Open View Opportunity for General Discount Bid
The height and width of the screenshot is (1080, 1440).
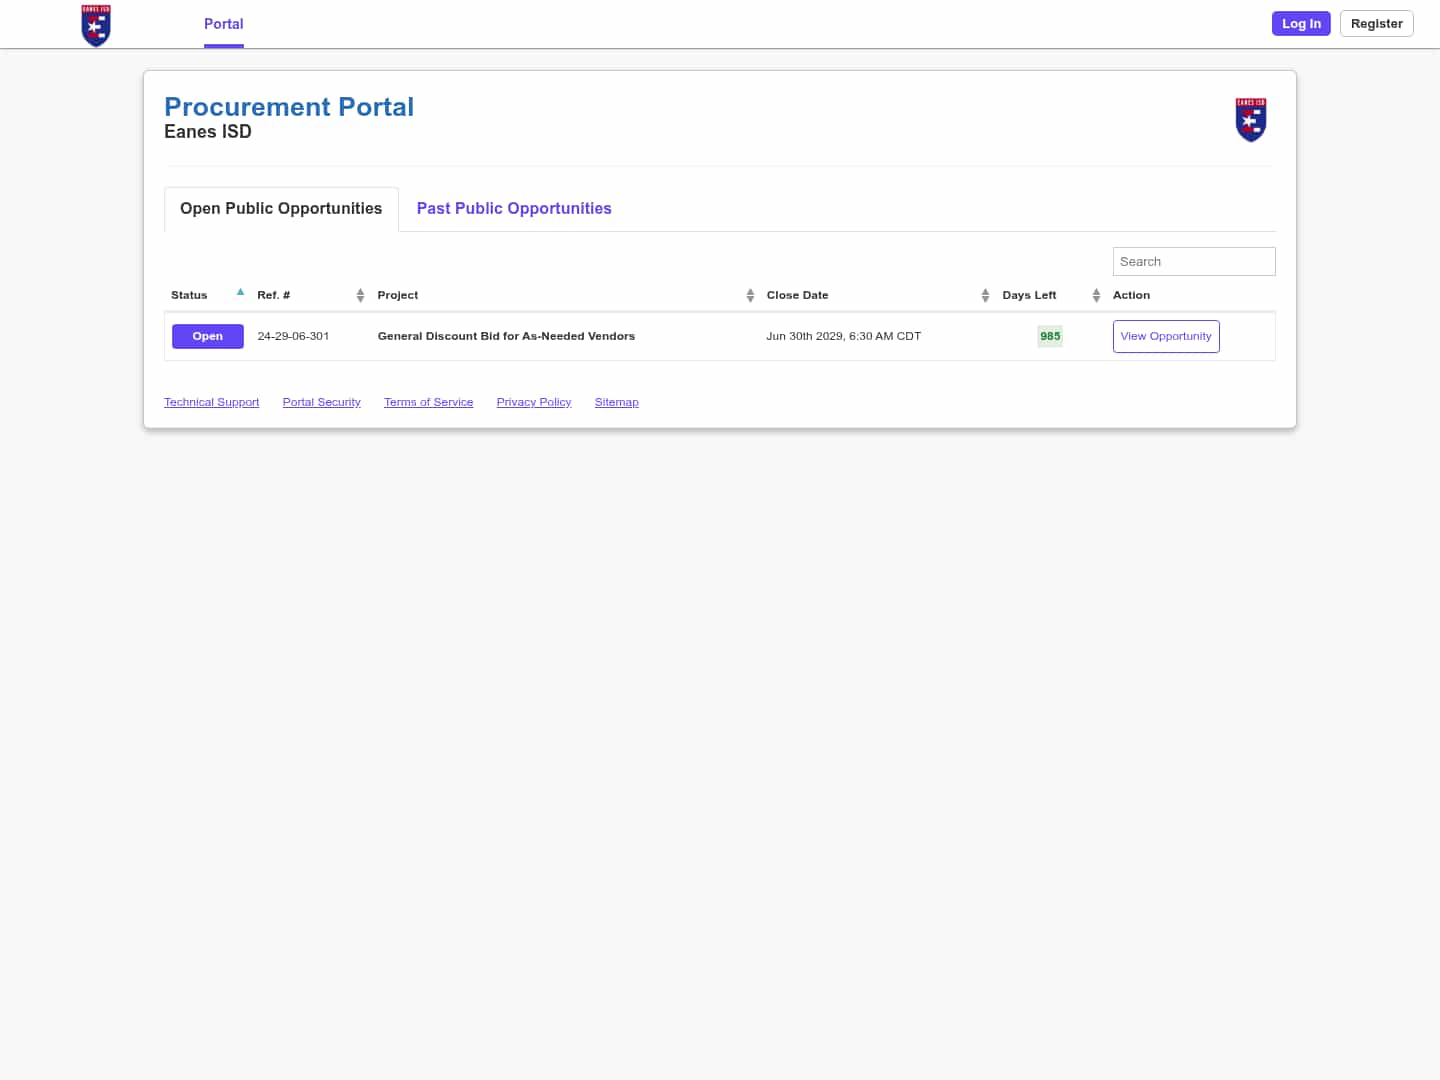[1166, 336]
